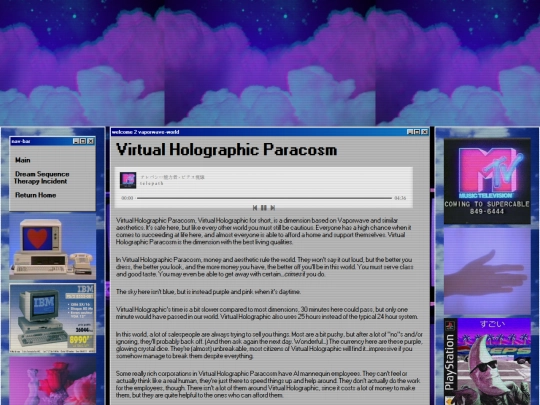Click the 04:36 track duration label
This screenshot has width=540, height=405.
(x=400, y=198)
